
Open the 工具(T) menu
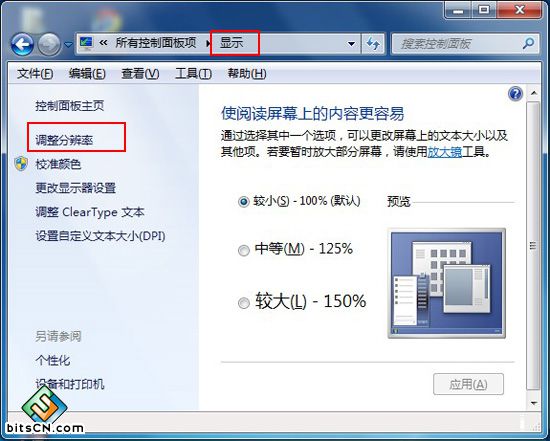(x=193, y=74)
